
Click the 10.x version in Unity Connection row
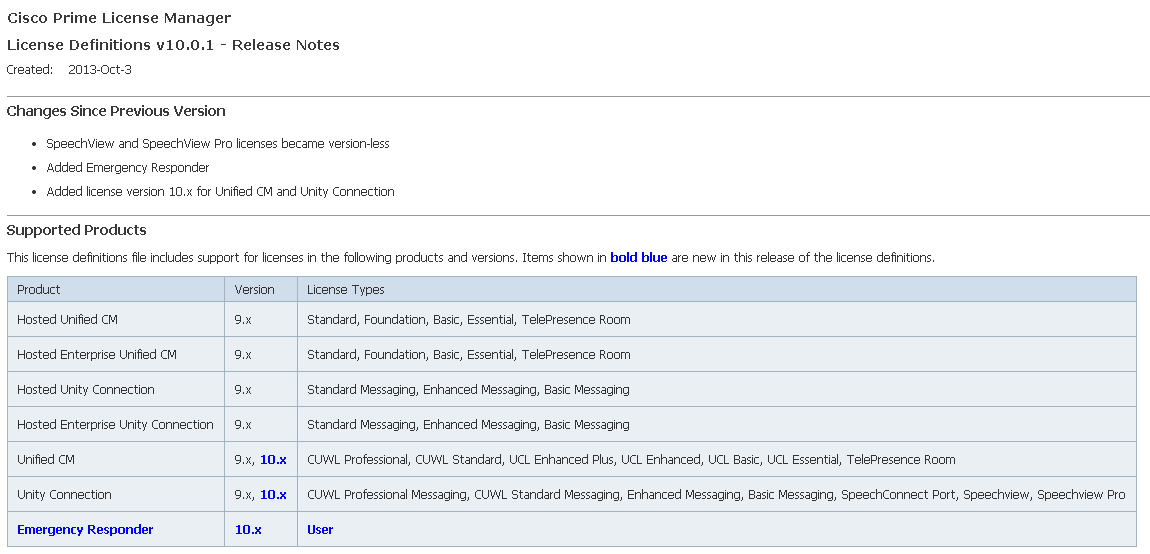point(273,495)
